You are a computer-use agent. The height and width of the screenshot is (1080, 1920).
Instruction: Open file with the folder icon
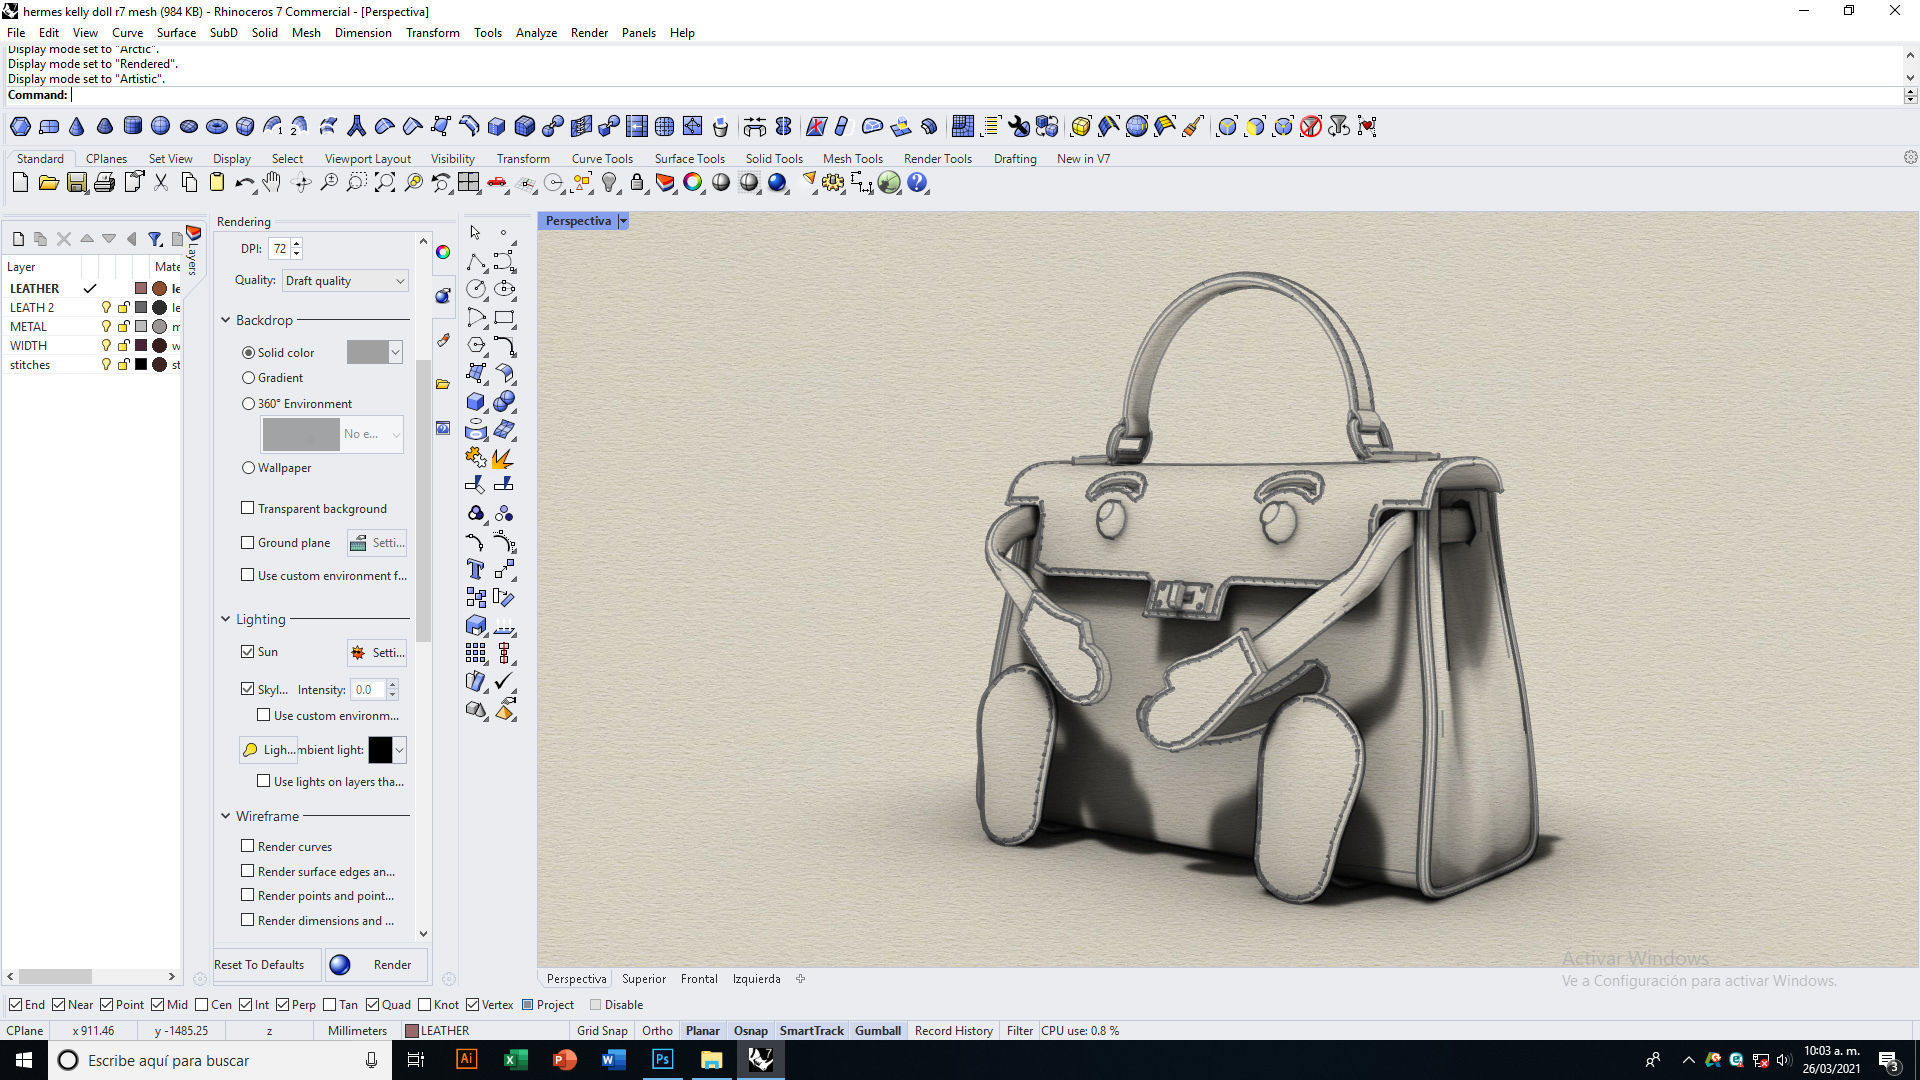pyautogui.click(x=48, y=183)
